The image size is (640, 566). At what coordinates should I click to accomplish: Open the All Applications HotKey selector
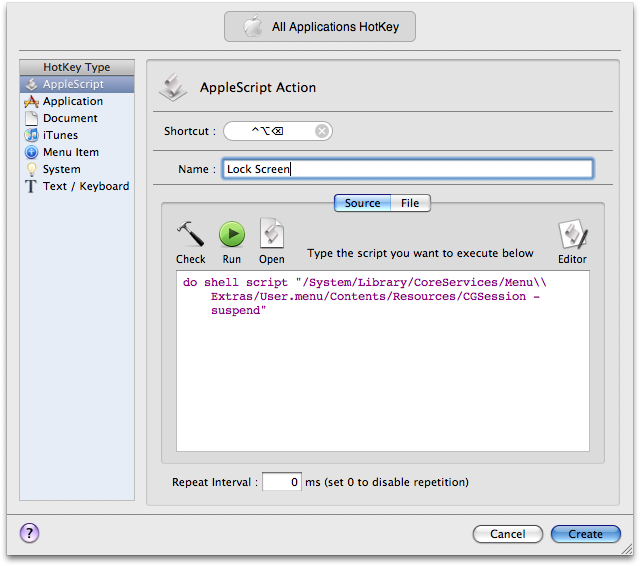point(320,27)
